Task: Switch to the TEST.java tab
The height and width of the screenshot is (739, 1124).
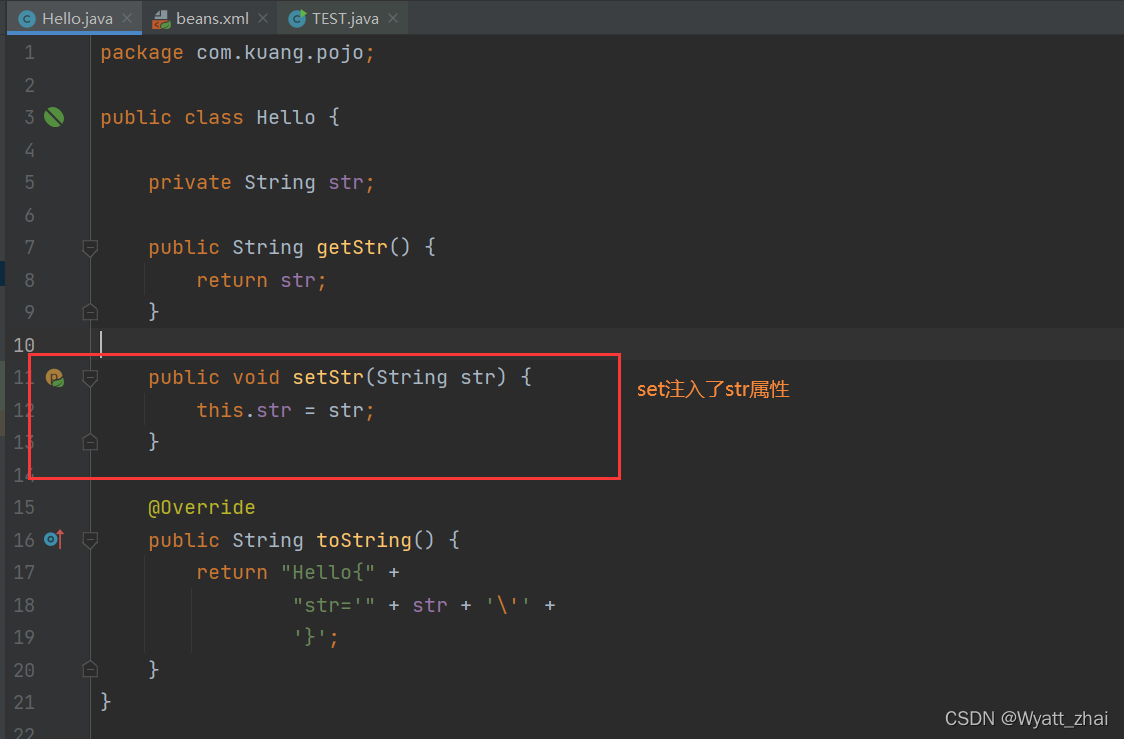Action: tap(343, 18)
